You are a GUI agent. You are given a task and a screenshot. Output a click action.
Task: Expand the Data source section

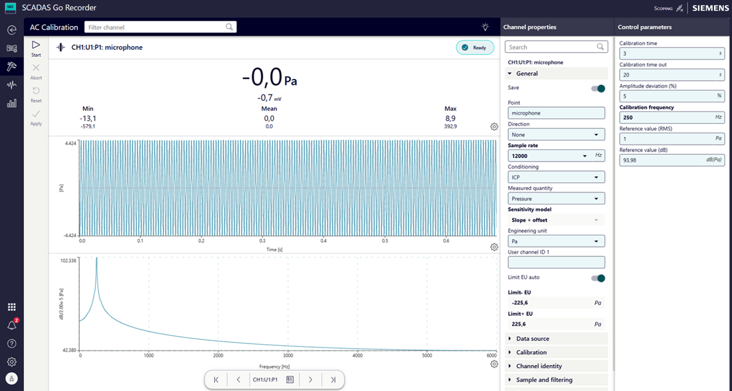pos(556,339)
